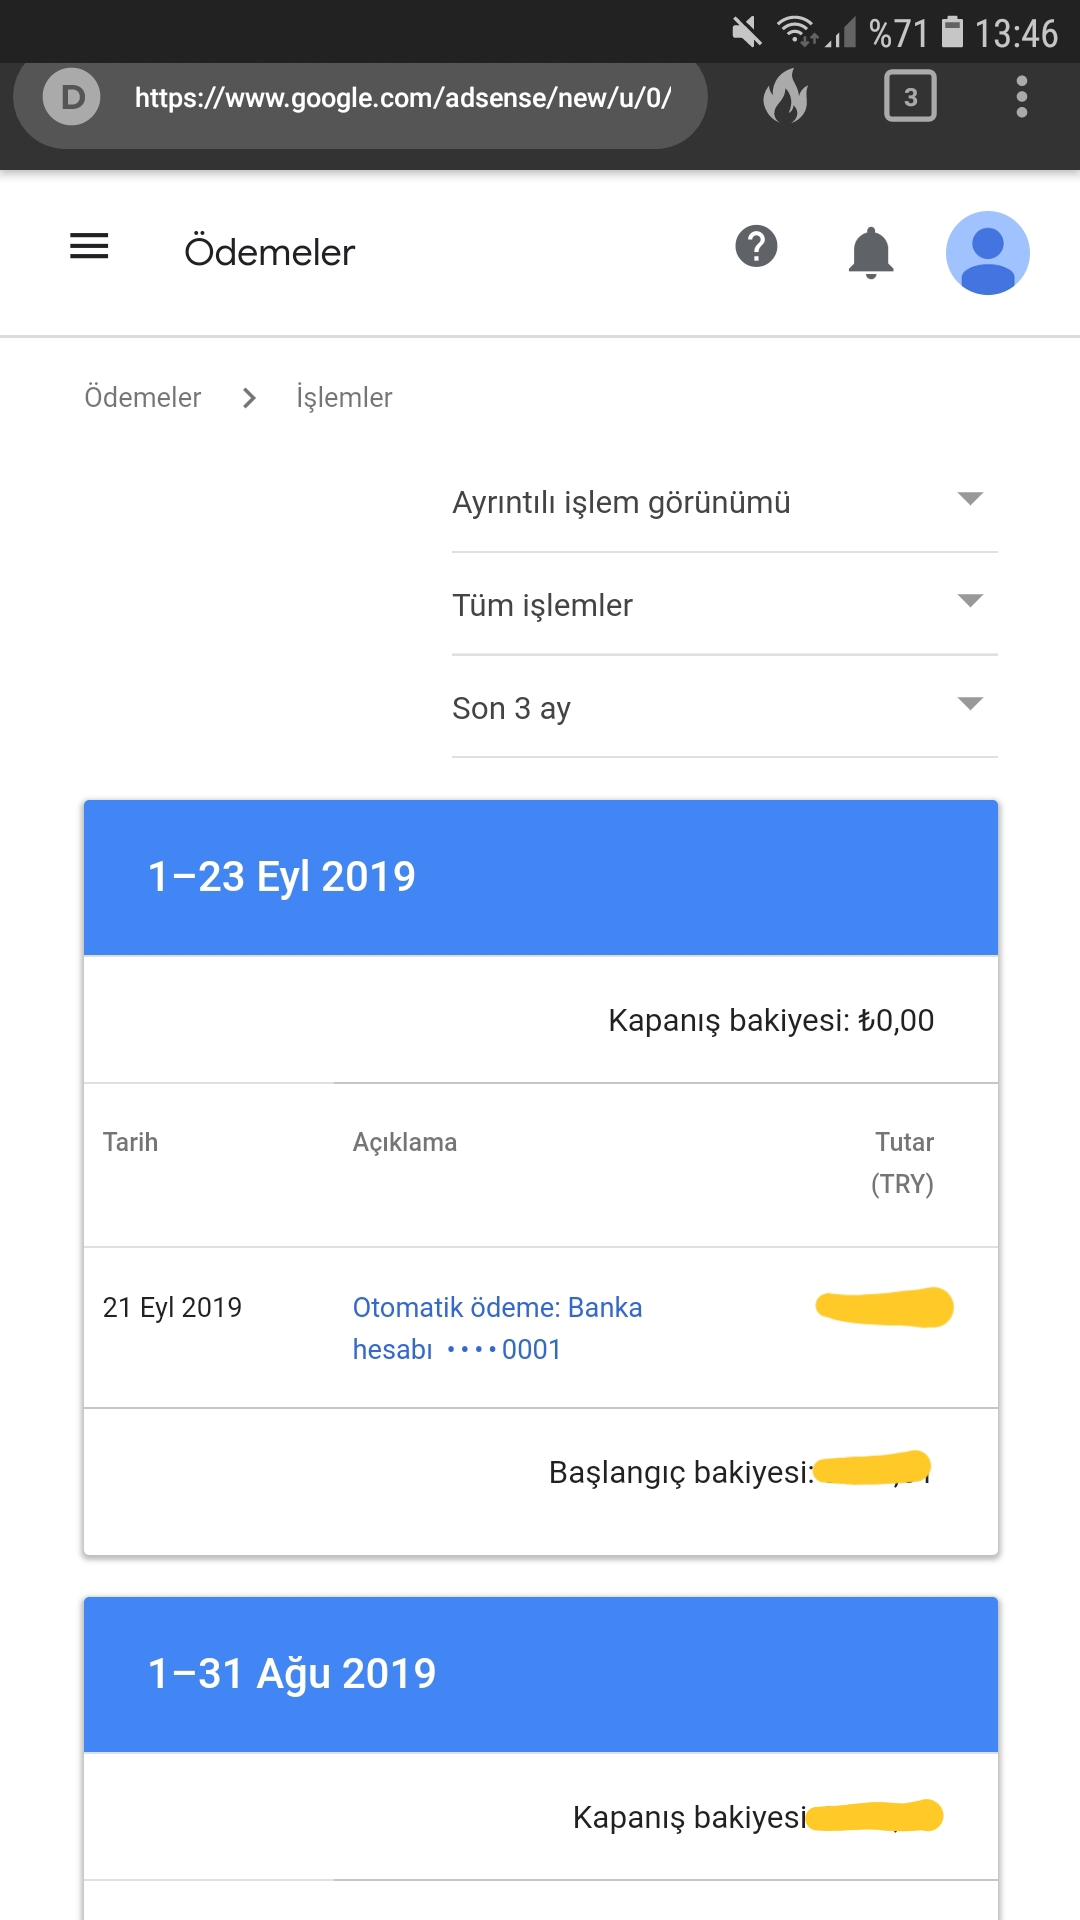Open the browser three-dot overflow menu
Image resolution: width=1080 pixels, height=1920 pixels.
[1021, 97]
